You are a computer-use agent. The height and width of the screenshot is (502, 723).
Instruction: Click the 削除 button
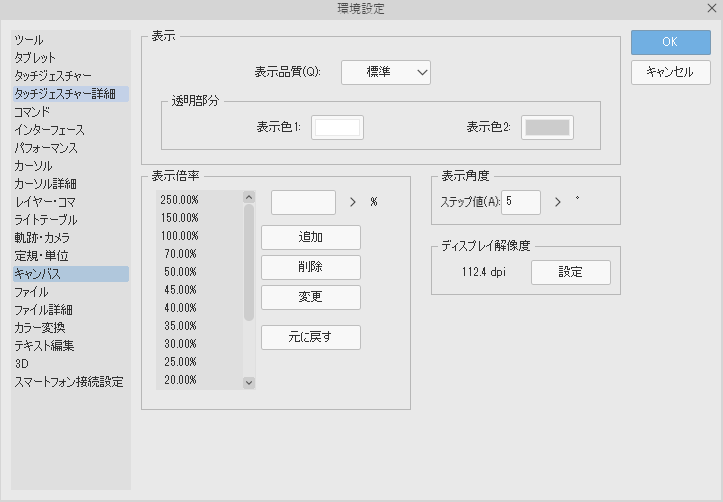pos(311,267)
